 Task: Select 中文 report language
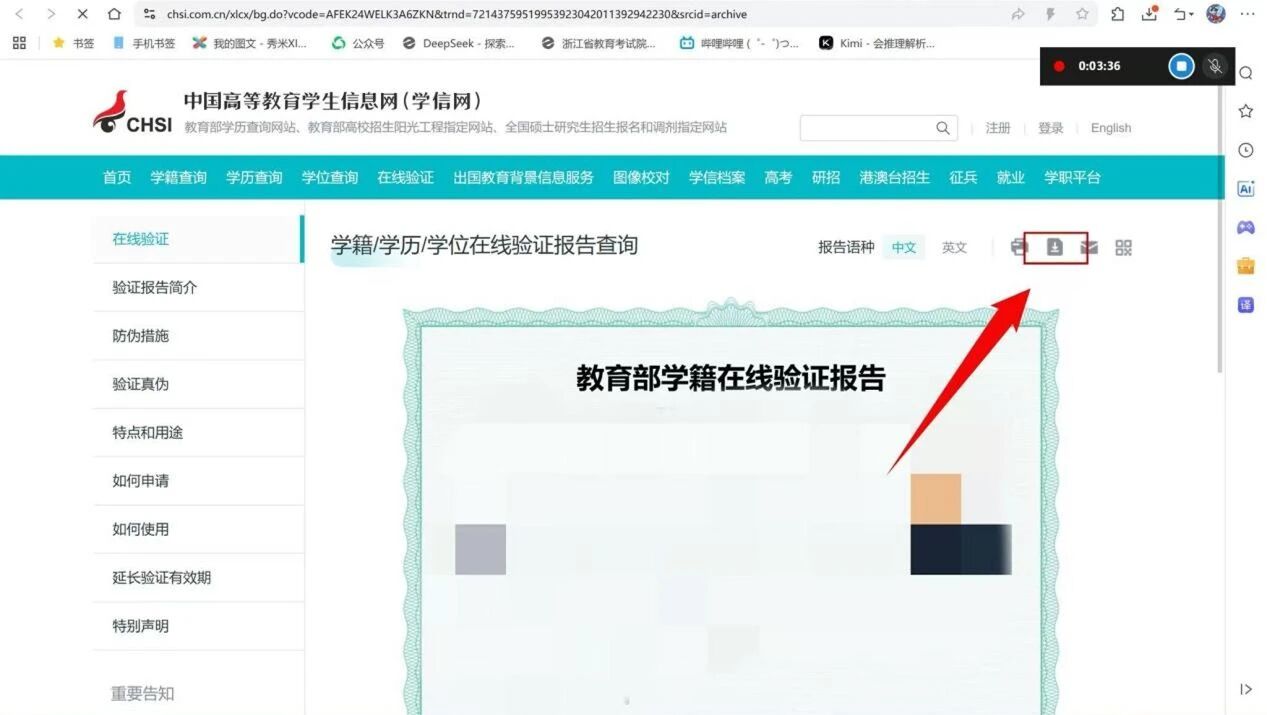coord(903,247)
